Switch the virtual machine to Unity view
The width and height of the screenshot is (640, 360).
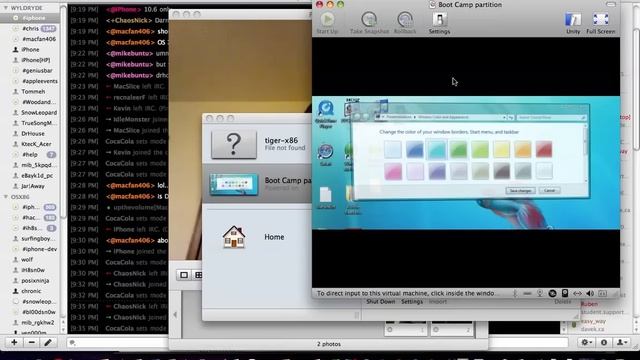coord(573,23)
